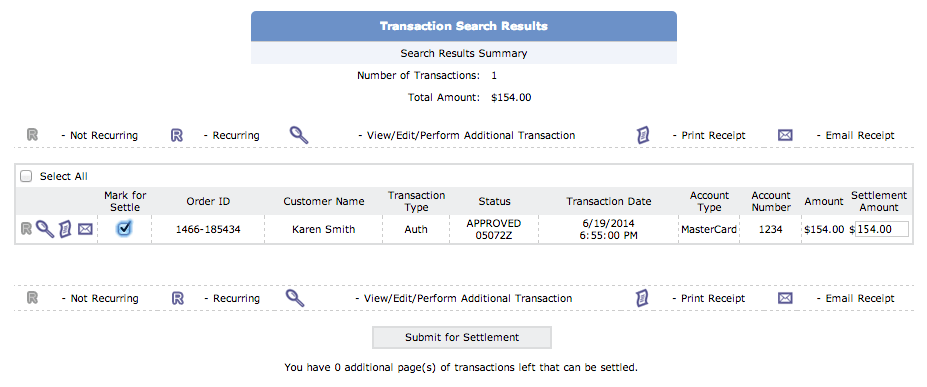Viewport: 927px width, 387px height.
Task: Click top legend Print Receipt icon
Action: click(643, 135)
